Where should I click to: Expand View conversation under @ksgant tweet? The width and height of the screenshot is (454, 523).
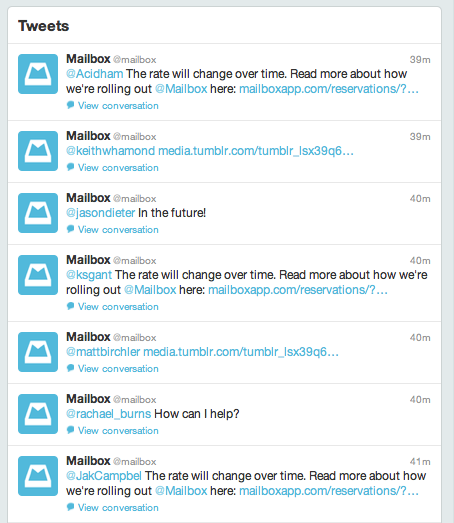click(118, 307)
